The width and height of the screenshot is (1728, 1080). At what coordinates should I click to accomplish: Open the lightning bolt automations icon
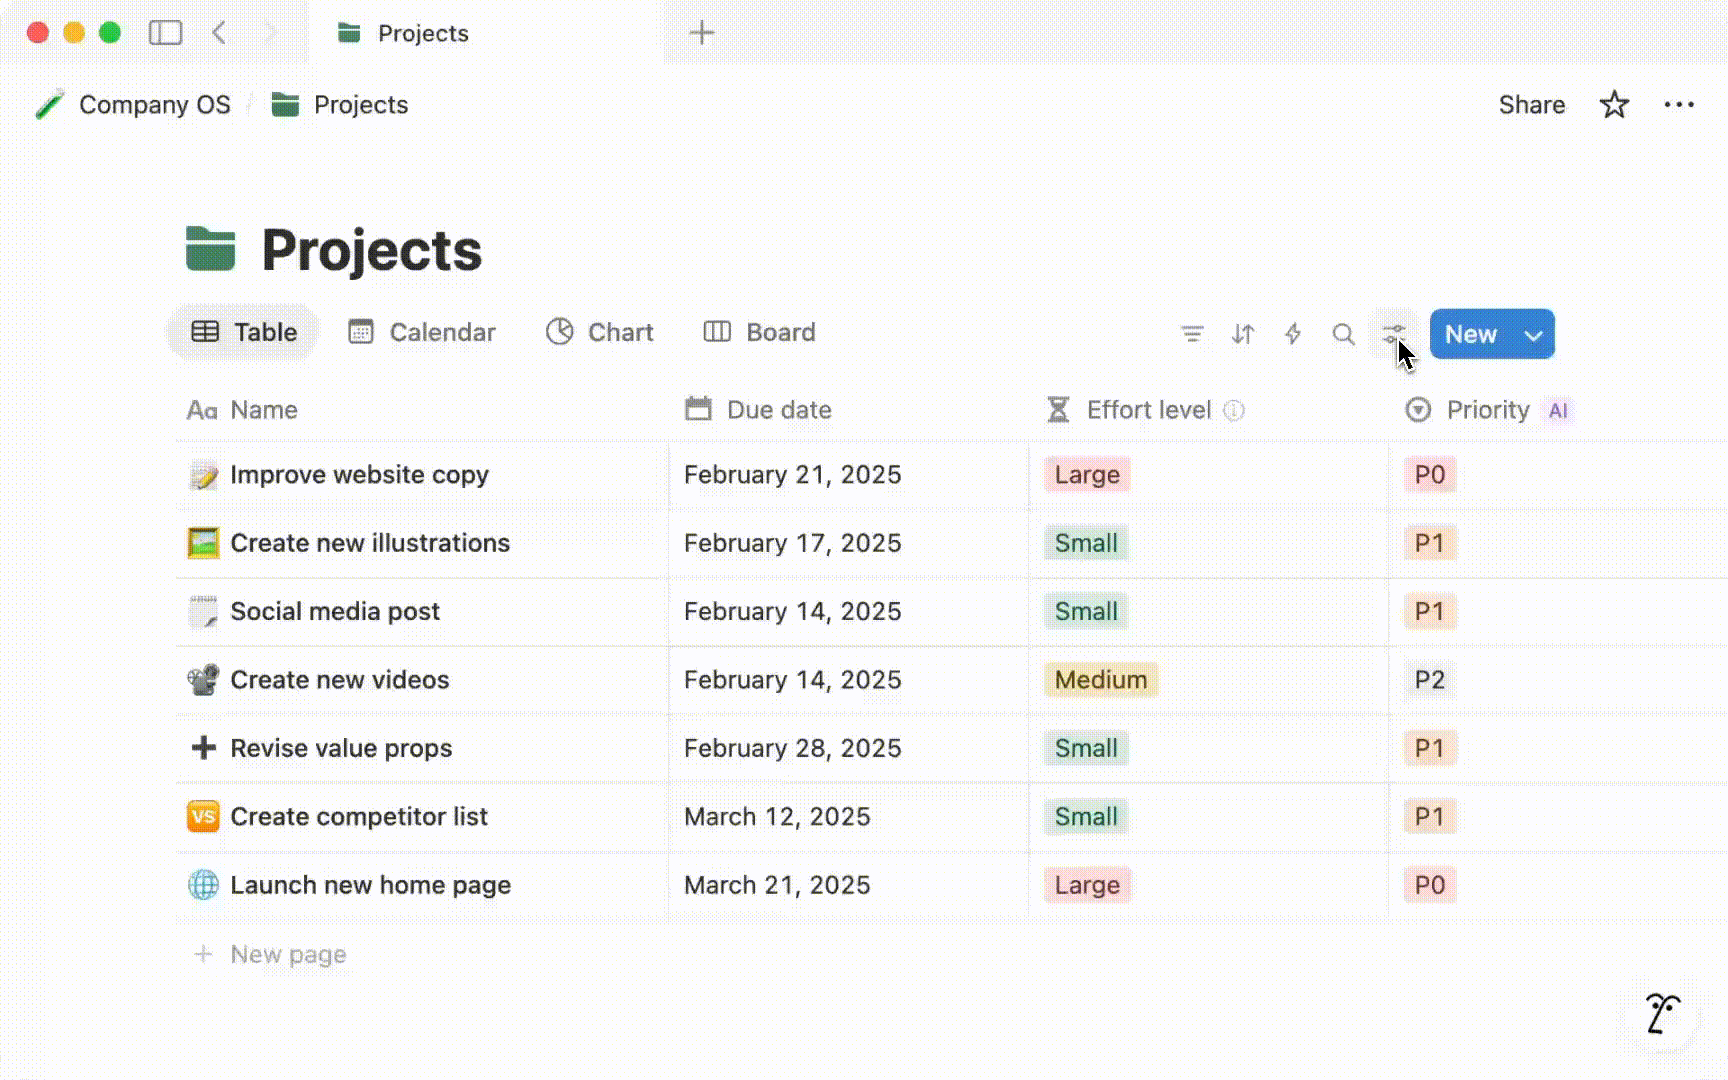(1293, 334)
